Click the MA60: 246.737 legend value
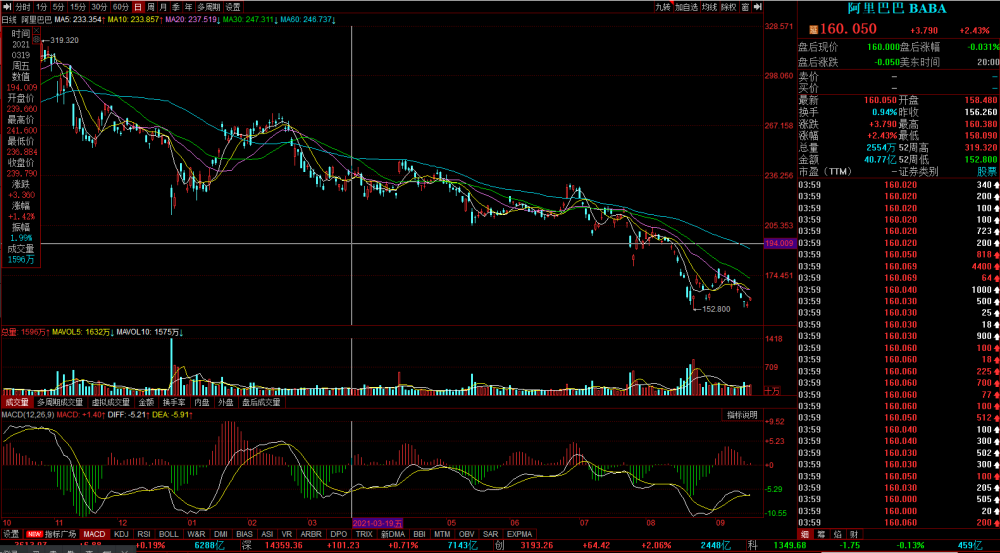Viewport: 1000px width, 553px height. 309,20
